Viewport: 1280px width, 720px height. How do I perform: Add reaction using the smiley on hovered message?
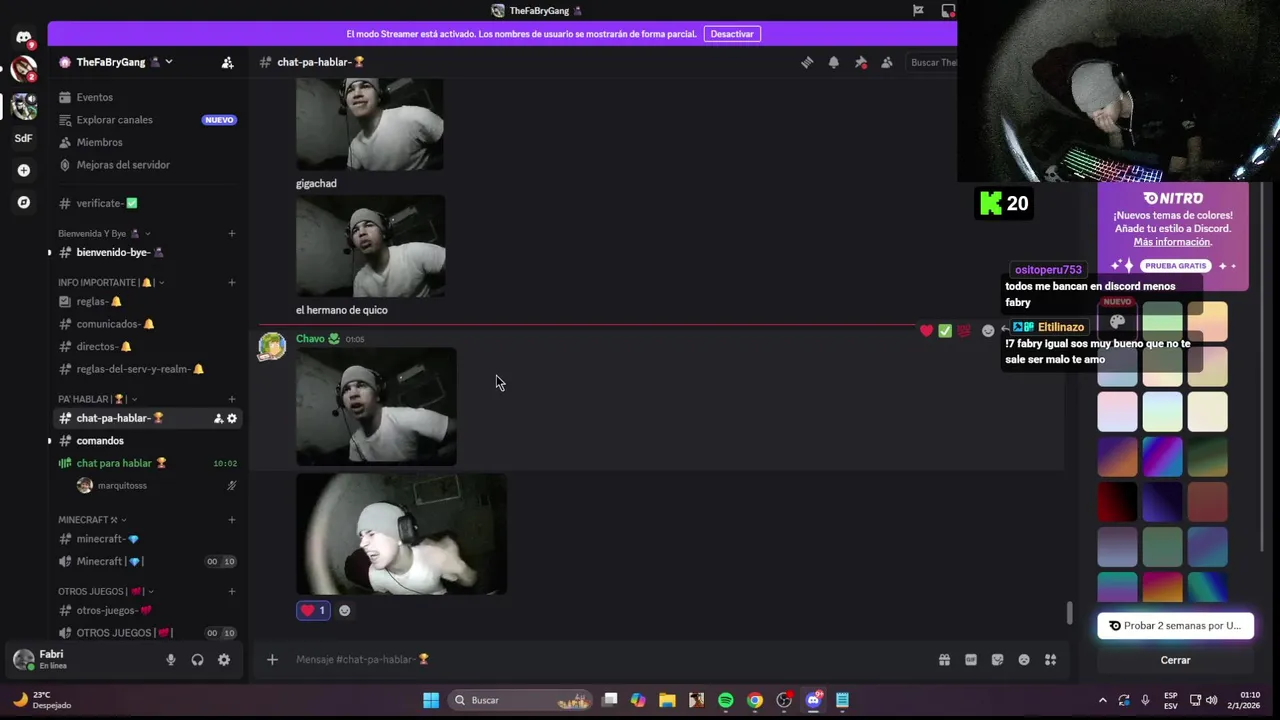(988, 330)
